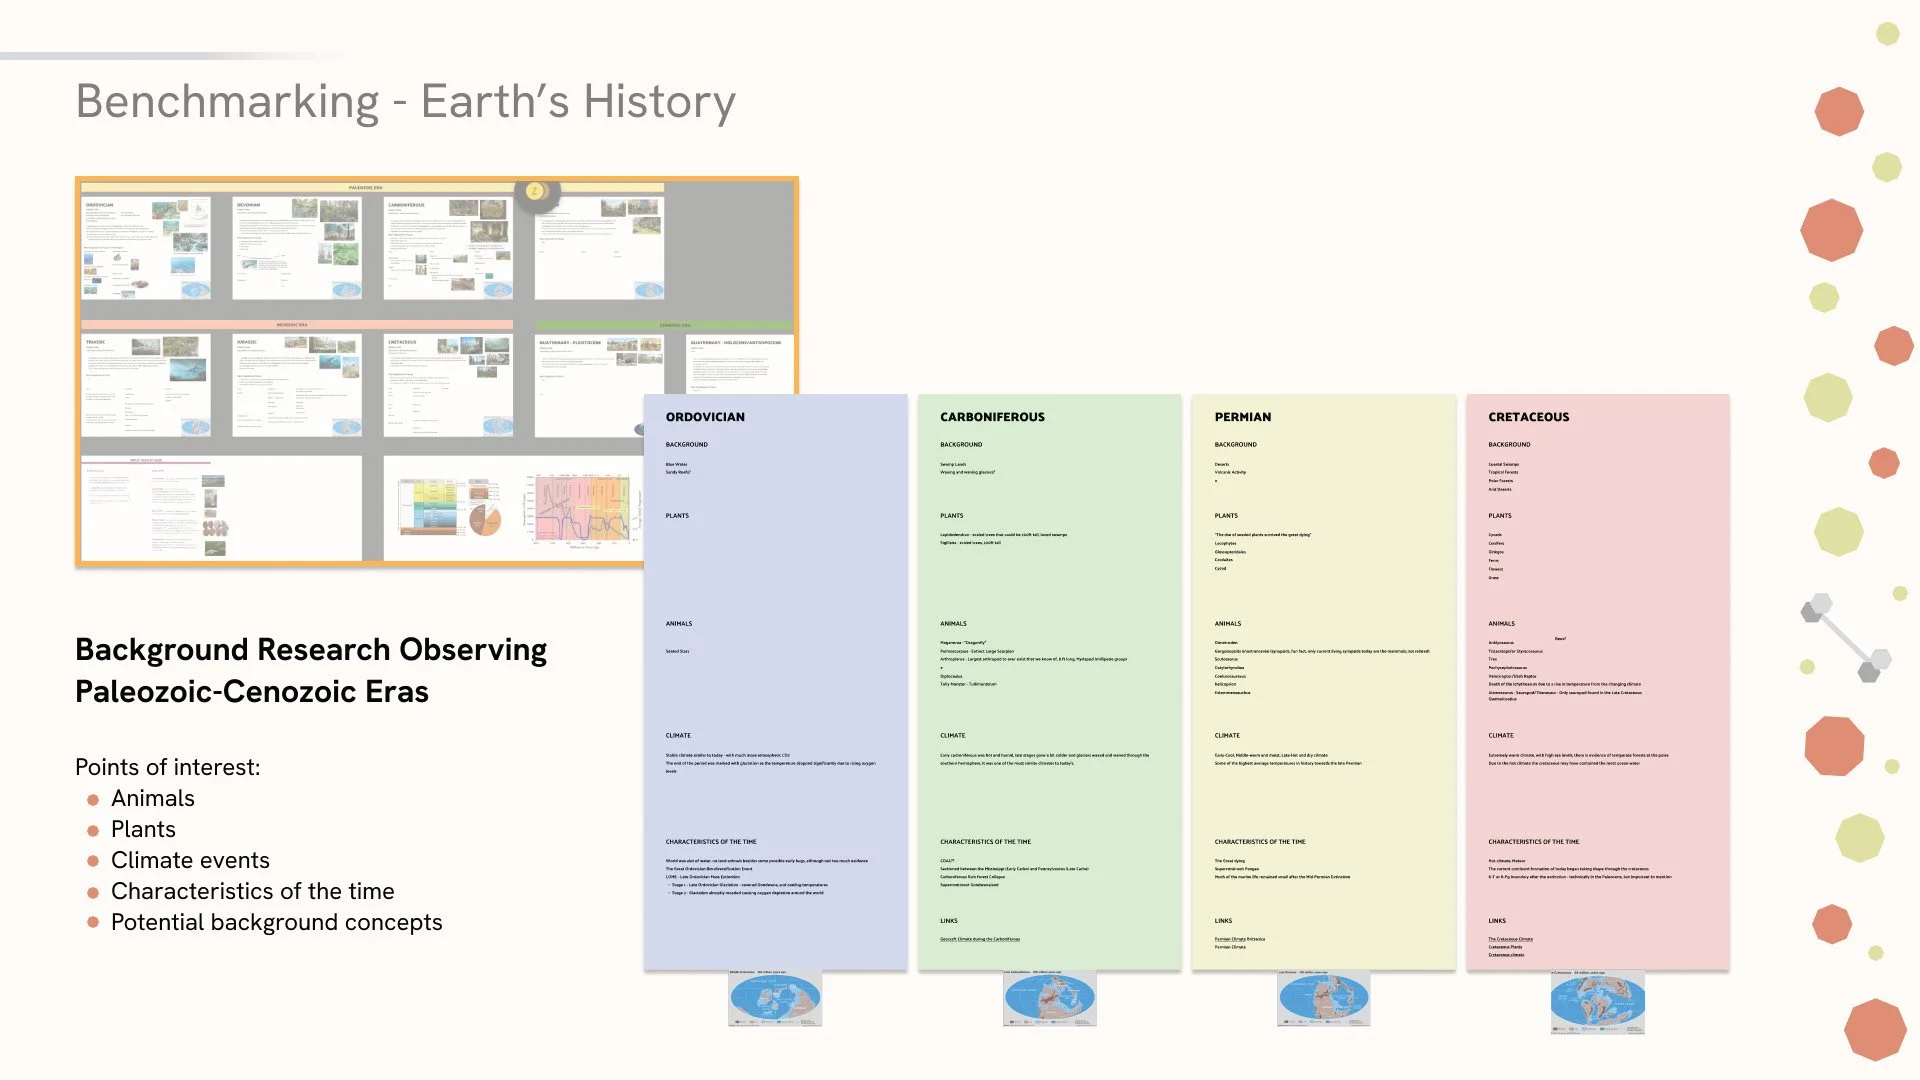Image resolution: width=1920 pixels, height=1080 pixels.
Task: Open the Cretaceous Plants link
Action: [x=1505, y=947]
